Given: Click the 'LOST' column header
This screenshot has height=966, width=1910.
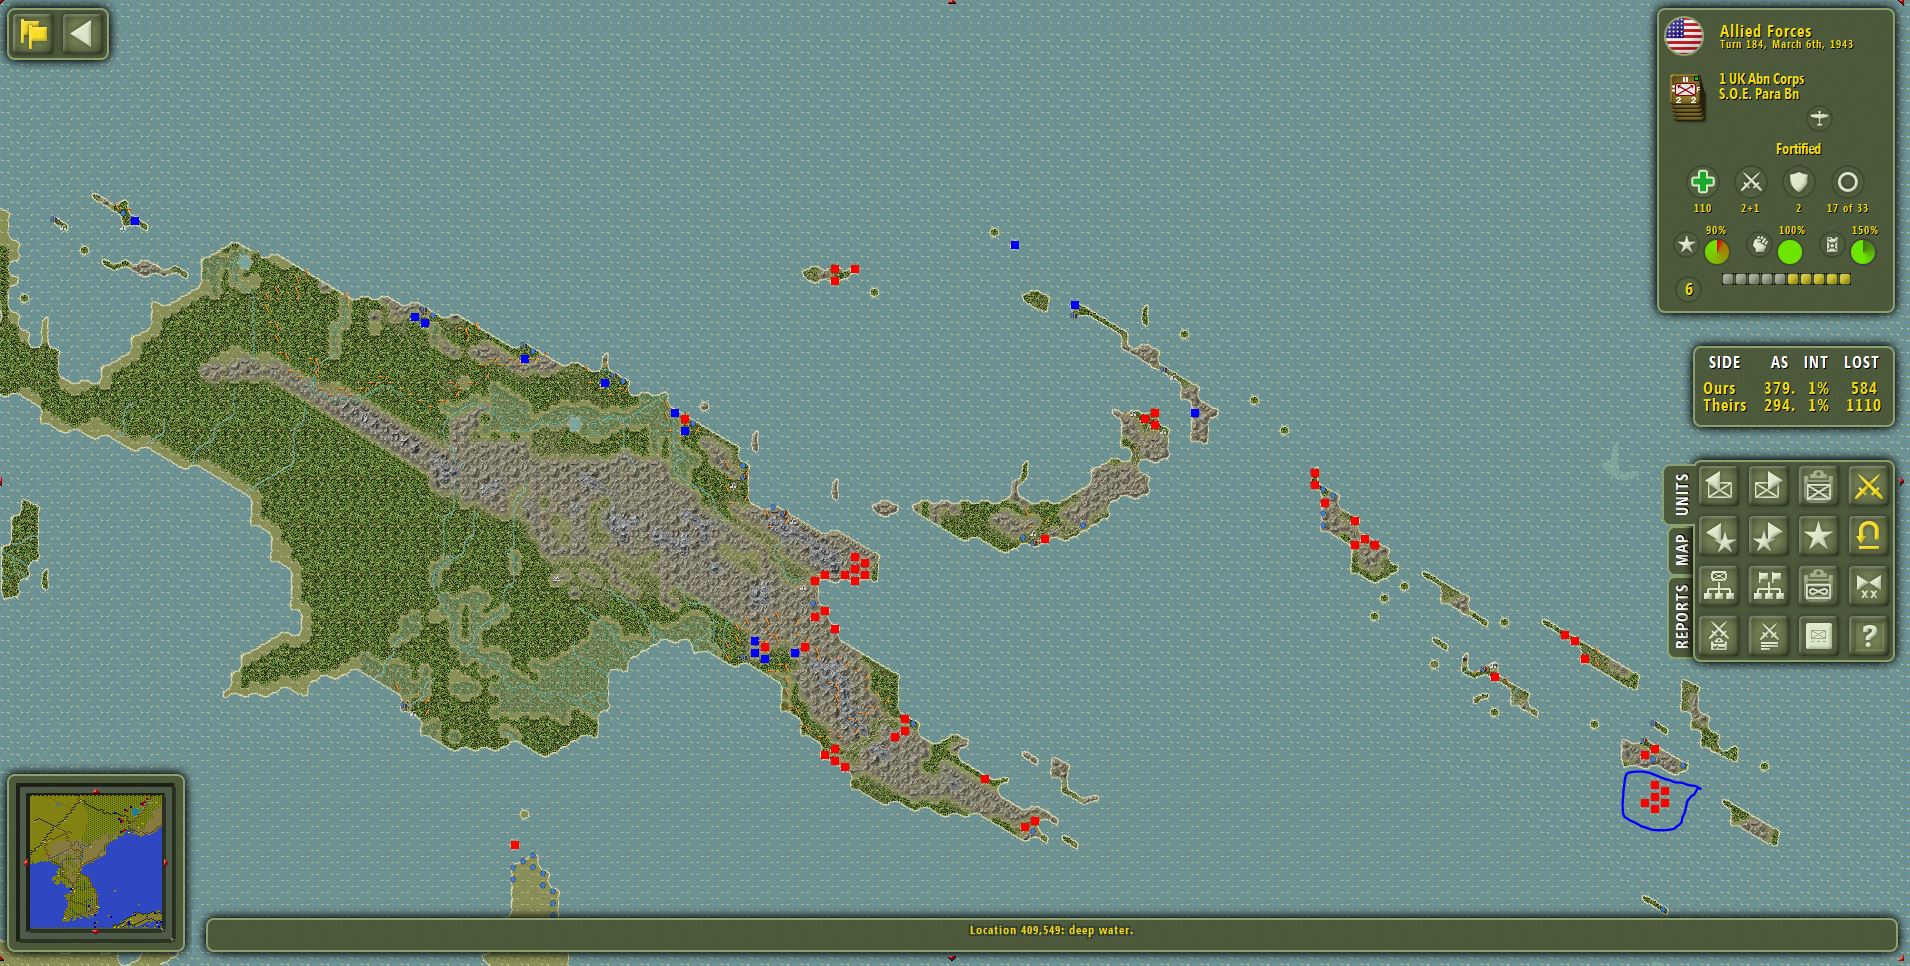Looking at the screenshot, I should click(1861, 362).
